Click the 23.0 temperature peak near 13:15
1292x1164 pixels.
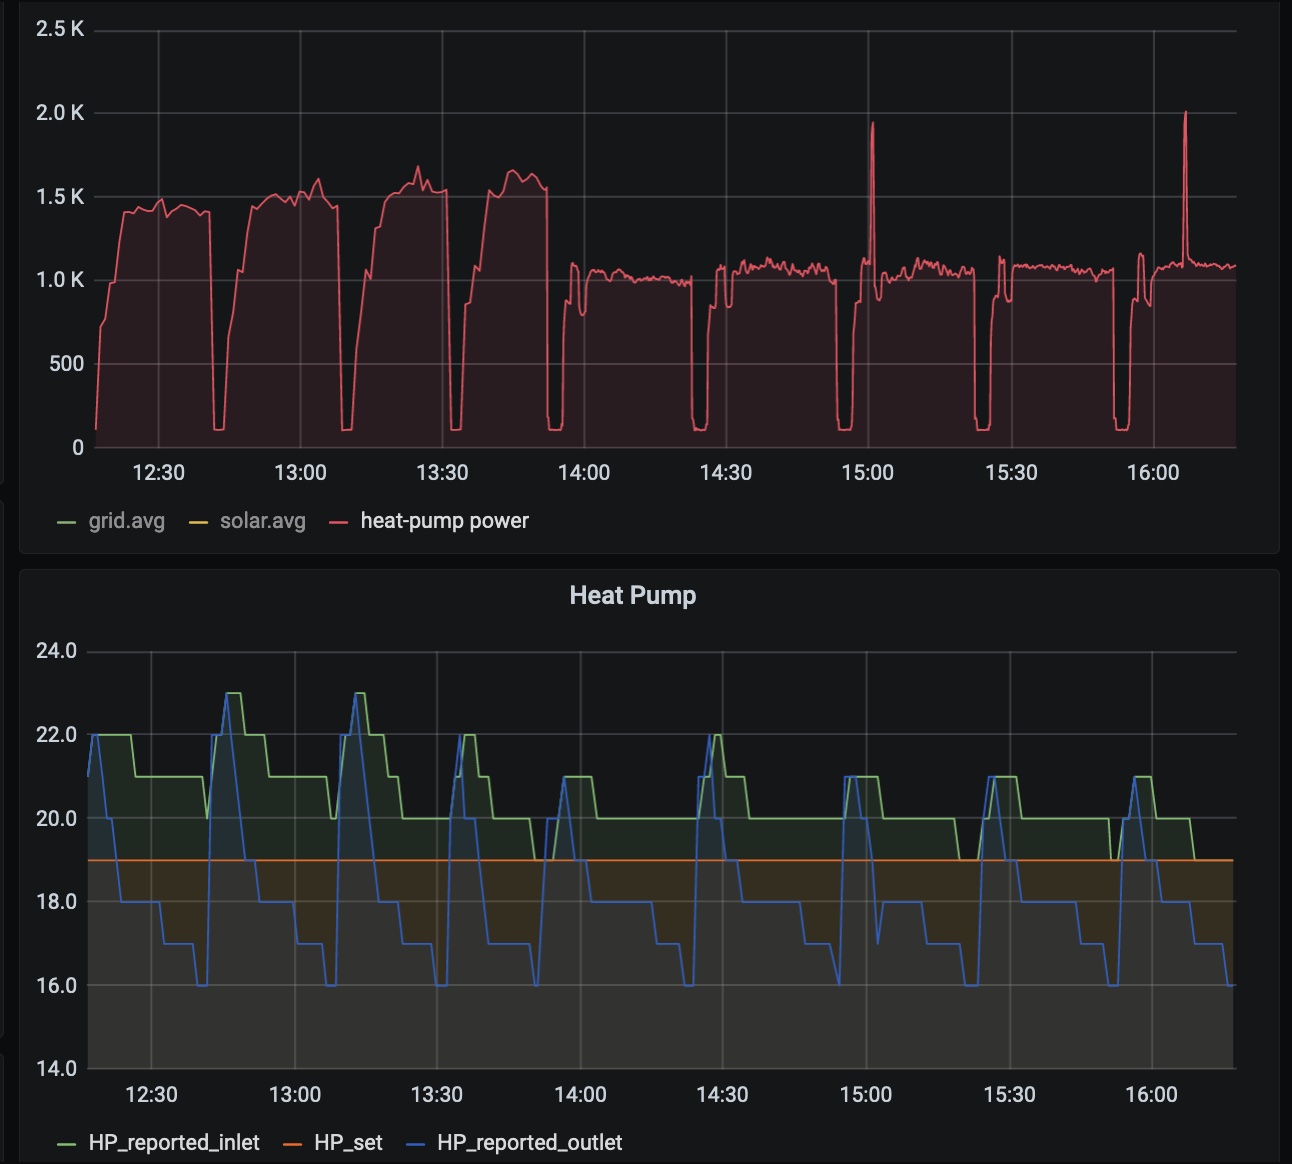[x=357, y=694]
